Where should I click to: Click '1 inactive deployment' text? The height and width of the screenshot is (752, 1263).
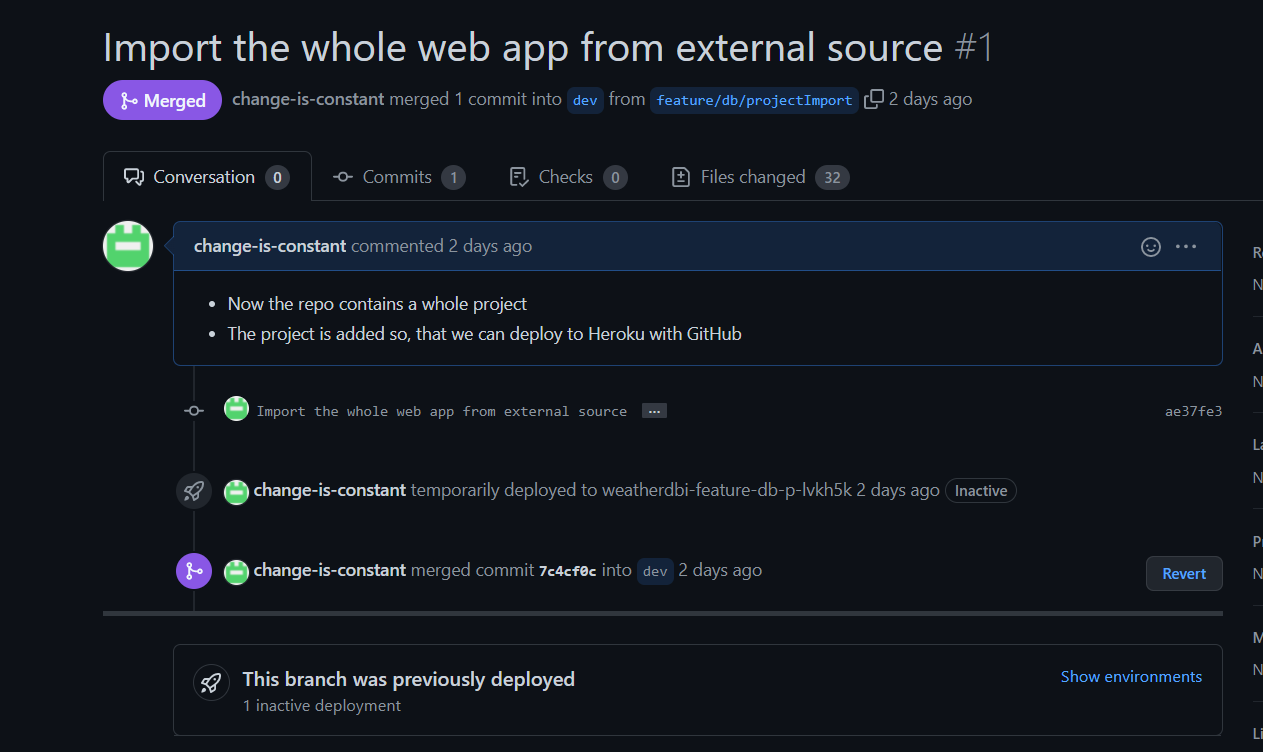[x=322, y=706]
